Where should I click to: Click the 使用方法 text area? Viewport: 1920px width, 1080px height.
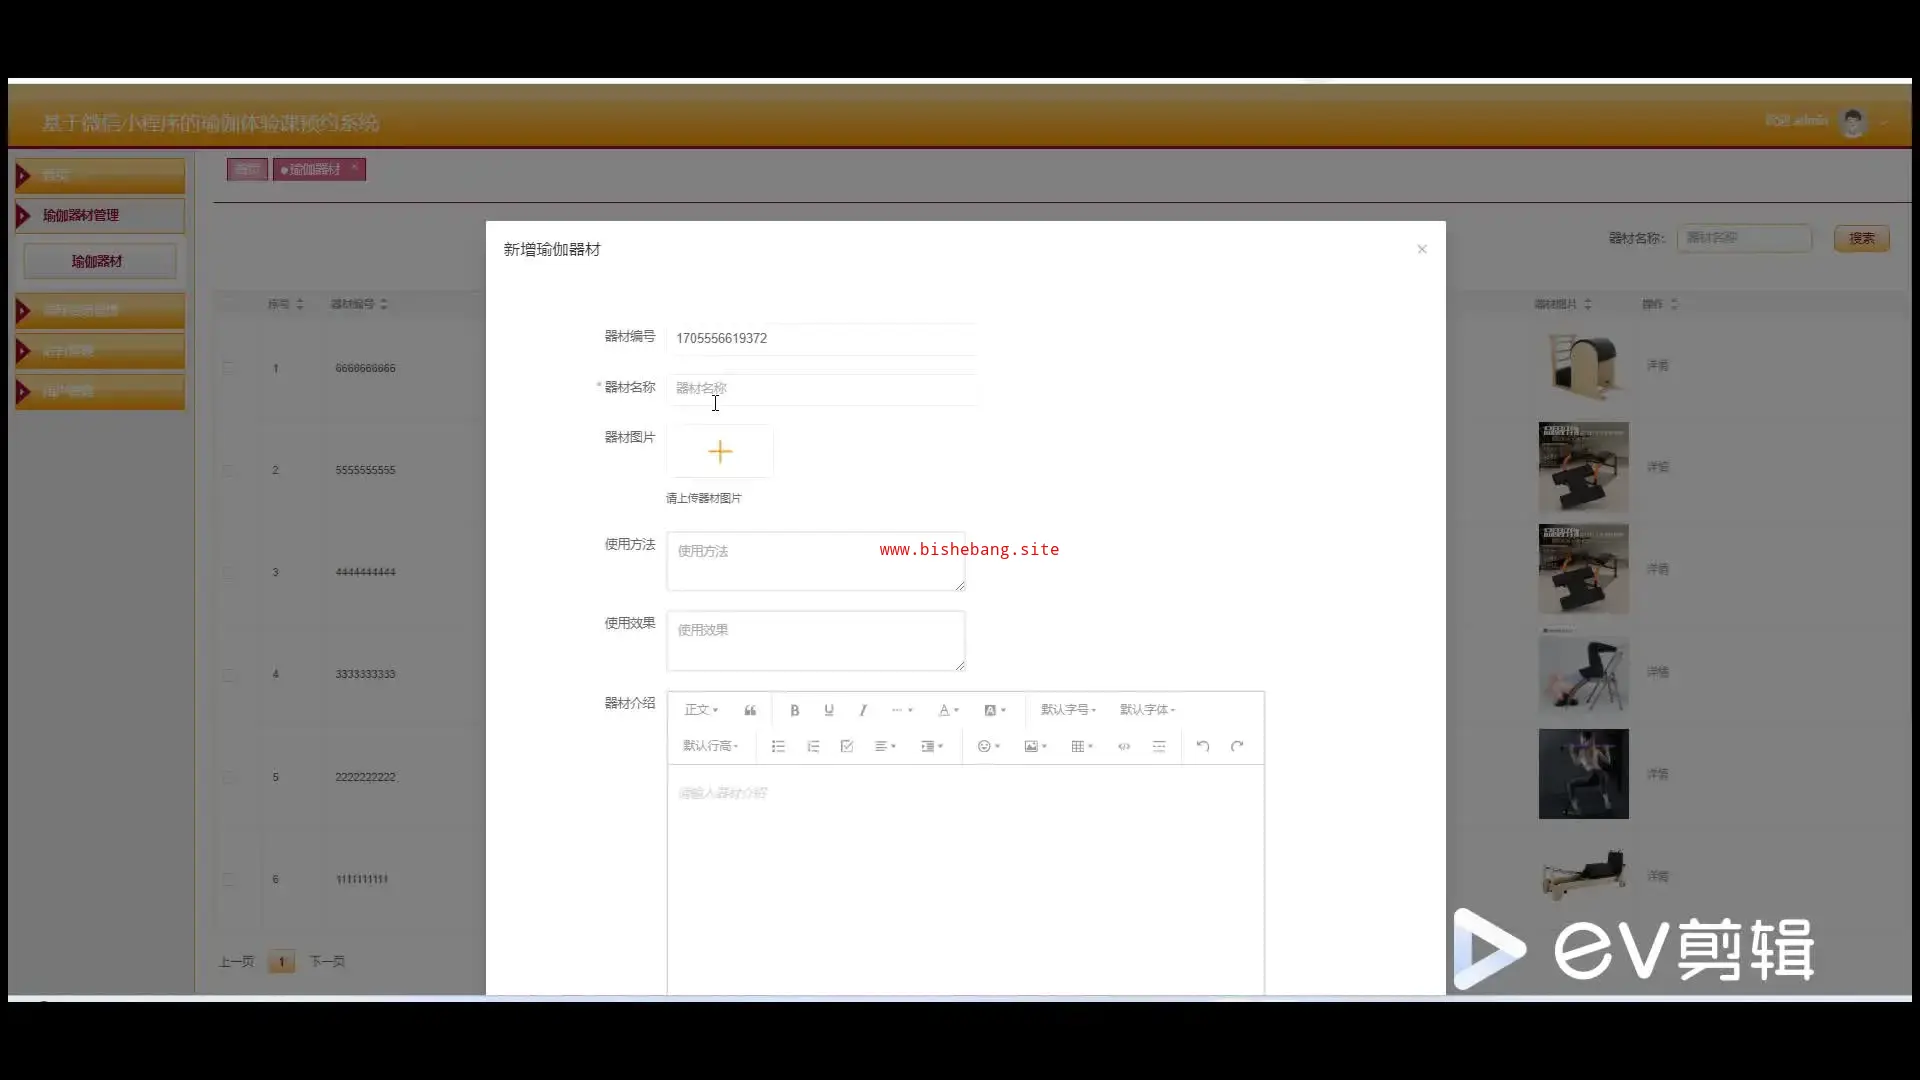[x=815, y=562]
